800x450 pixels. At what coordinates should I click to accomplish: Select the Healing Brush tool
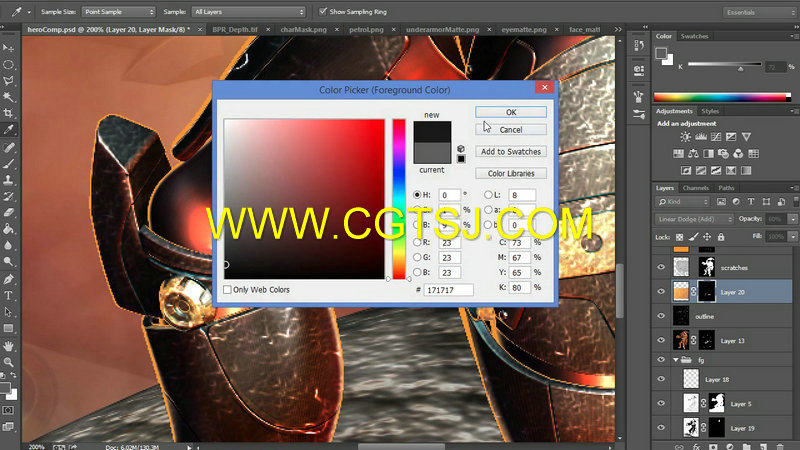tap(8, 147)
